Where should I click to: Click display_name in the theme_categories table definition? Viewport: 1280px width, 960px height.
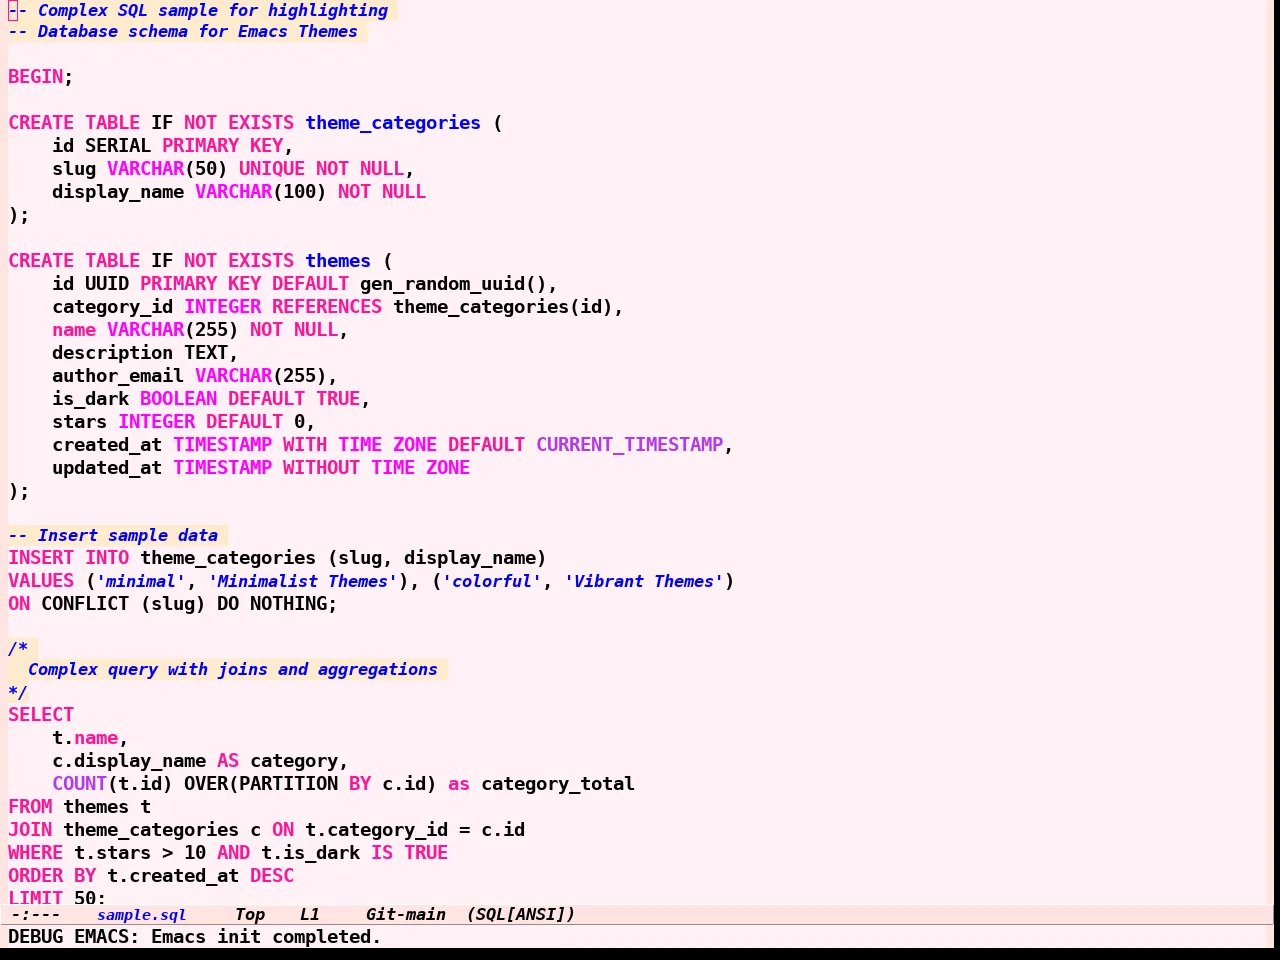118,192
